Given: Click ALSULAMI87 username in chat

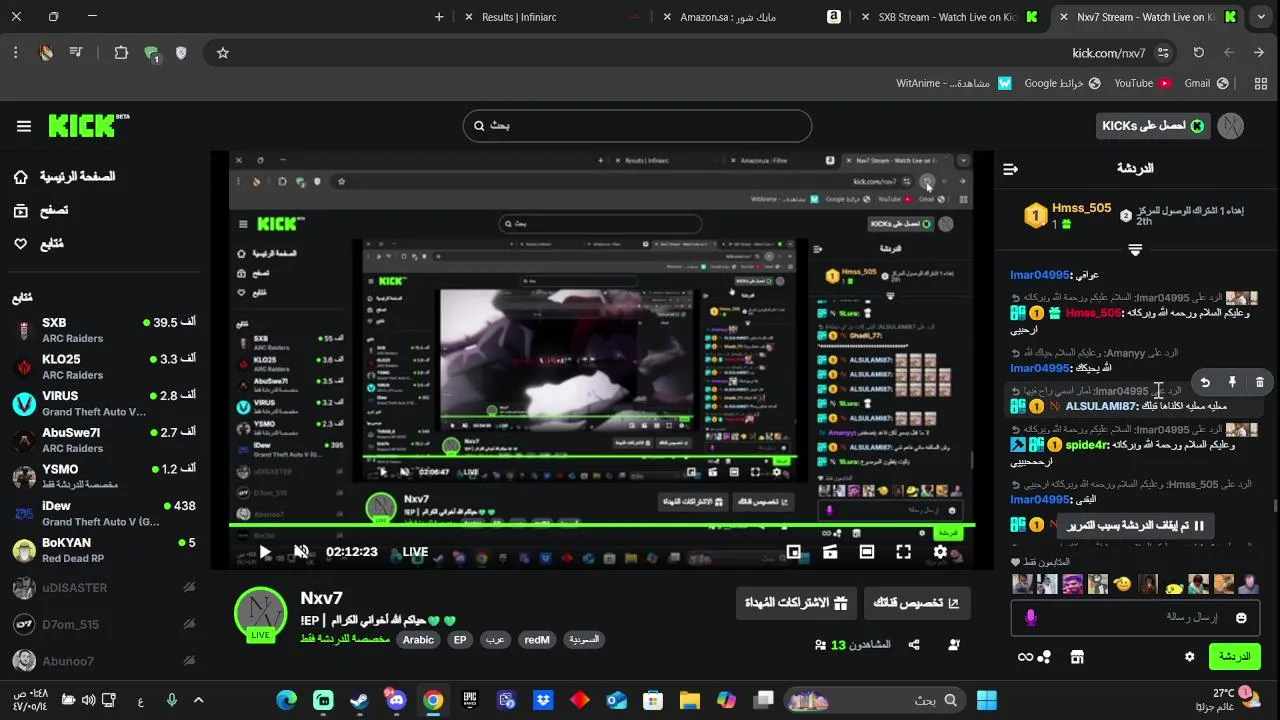Looking at the screenshot, I should pyautogui.click(x=1100, y=406).
